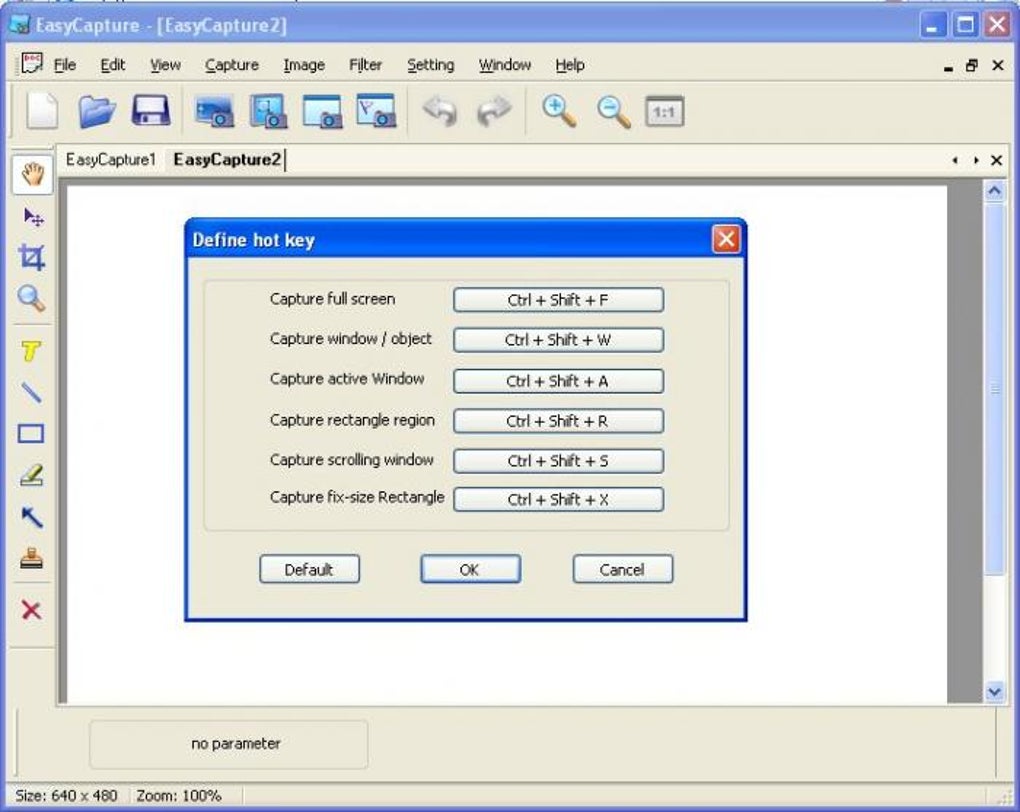The height and width of the screenshot is (812, 1020).
Task: Click the 'Capture full screen' label
Action: pos(332,299)
